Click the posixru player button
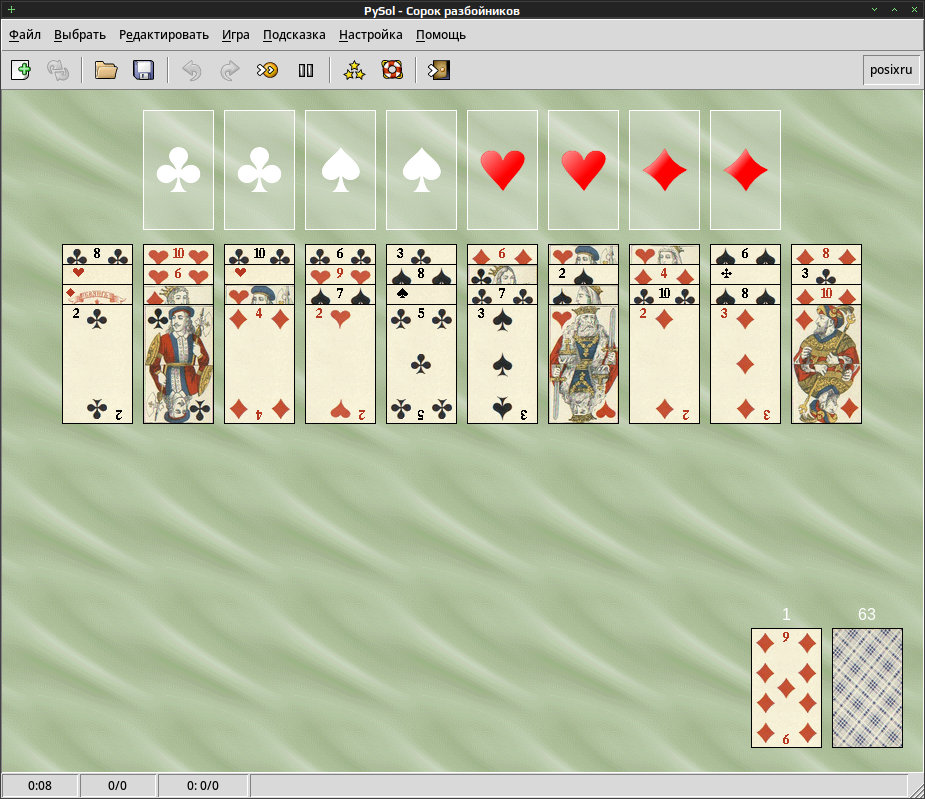925x799 pixels. (891, 70)
